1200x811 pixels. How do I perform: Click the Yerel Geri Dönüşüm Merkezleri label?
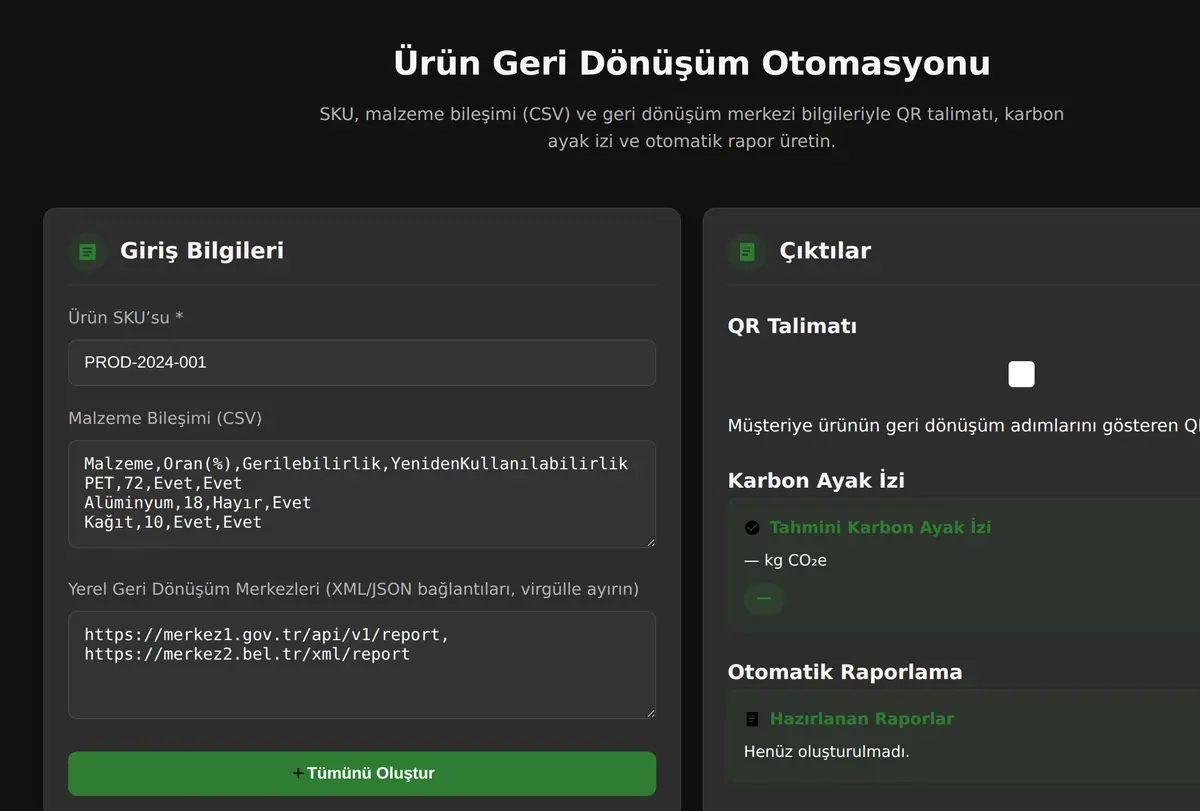(353, 589)
